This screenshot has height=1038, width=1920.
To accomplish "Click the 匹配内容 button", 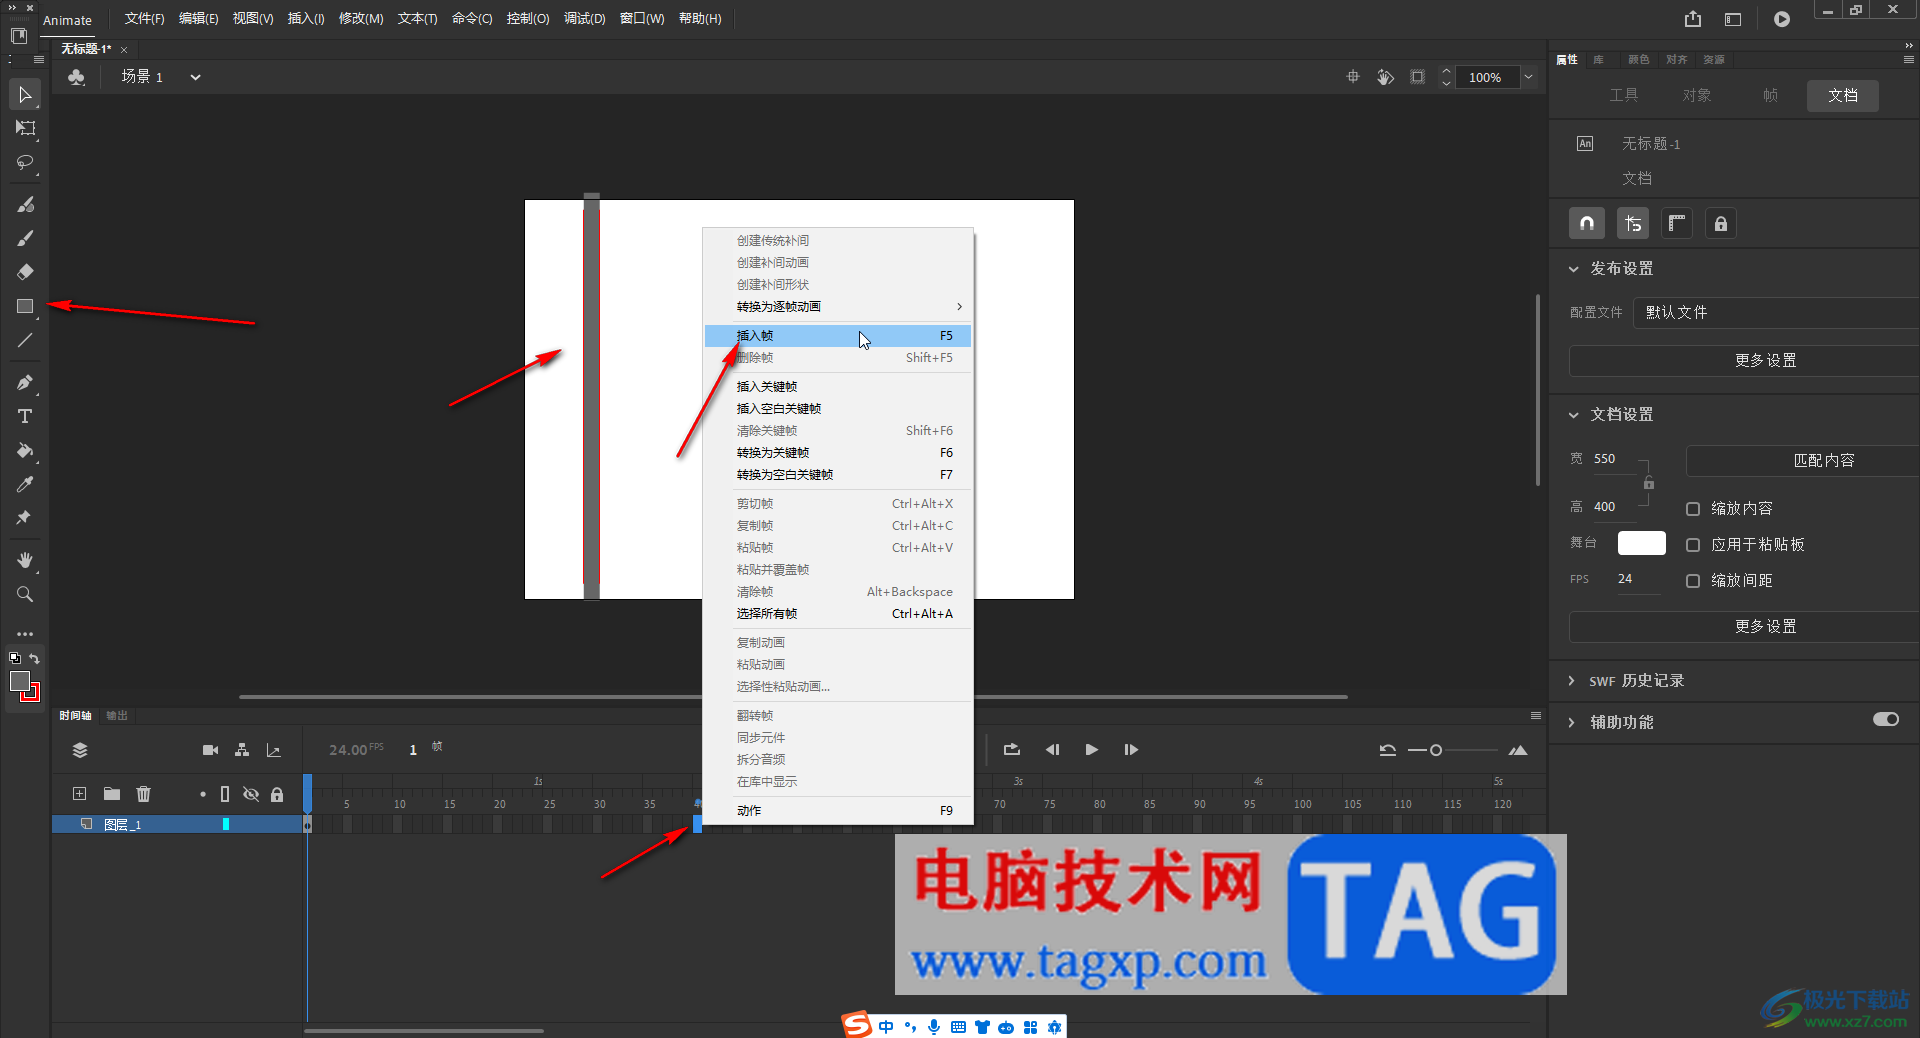I will pyautogui.click(x=1803, y=461).
